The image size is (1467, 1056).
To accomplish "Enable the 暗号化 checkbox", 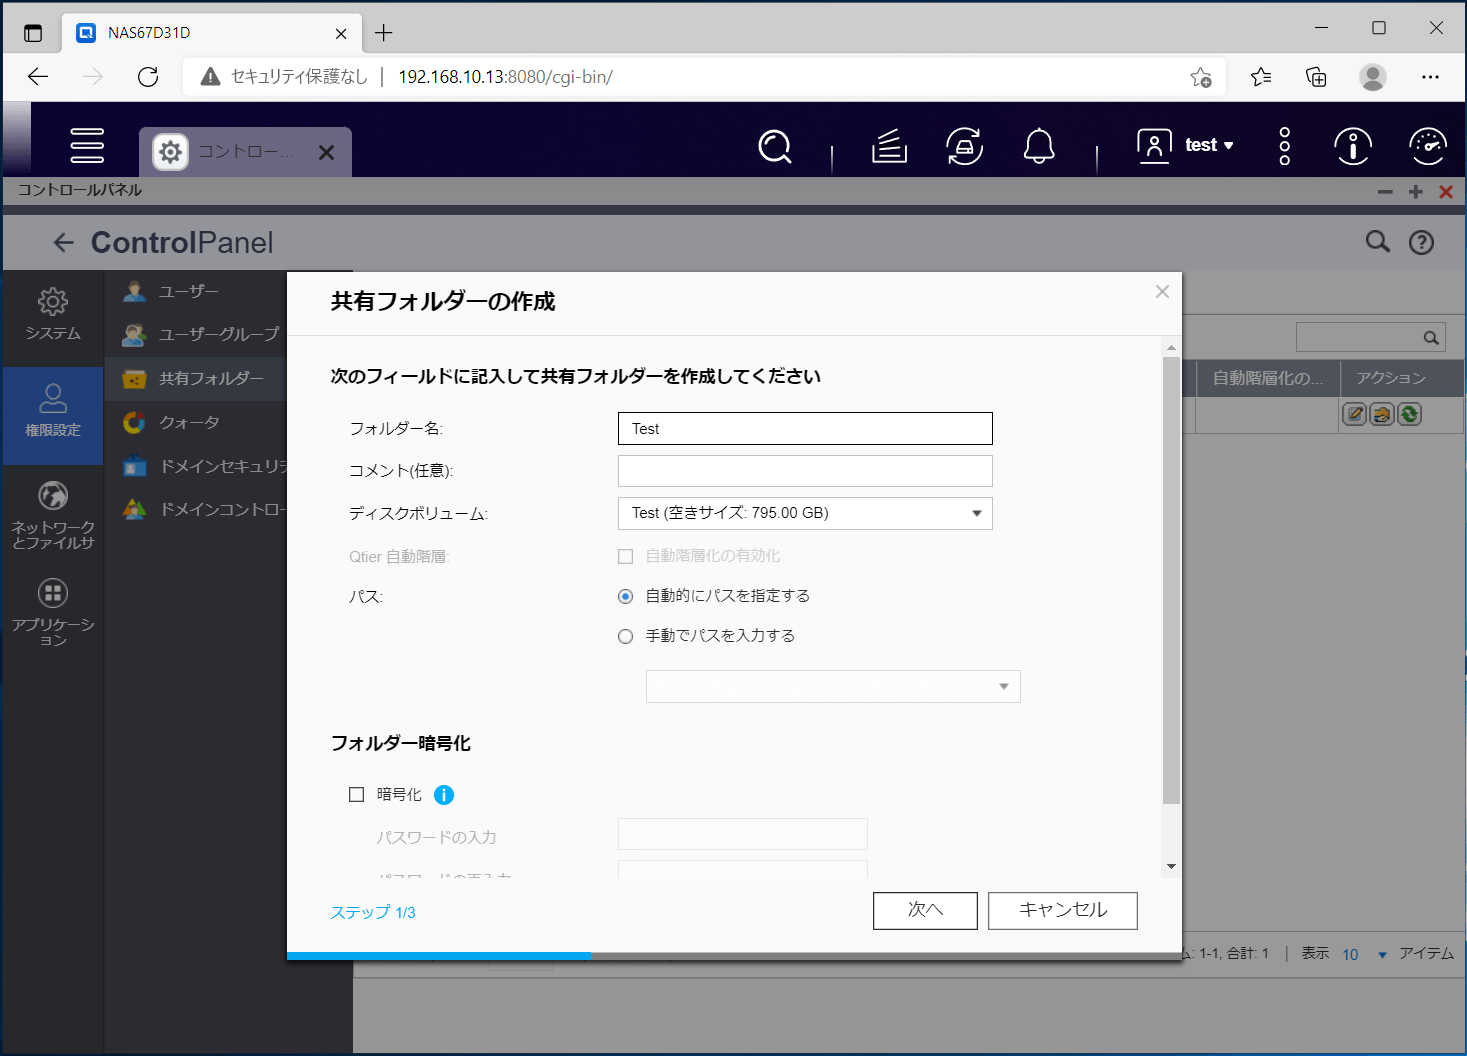I will (x=356, y=795).
